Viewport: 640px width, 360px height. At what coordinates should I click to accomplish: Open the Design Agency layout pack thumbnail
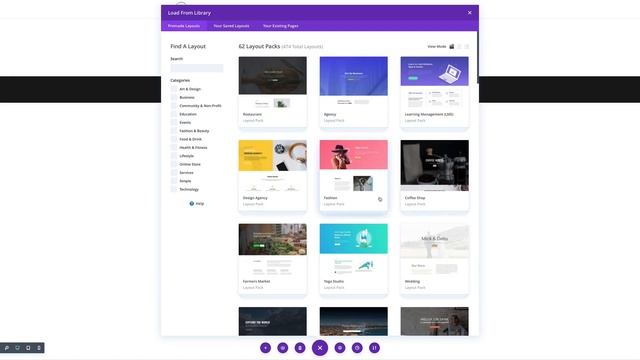click(273, 167)
